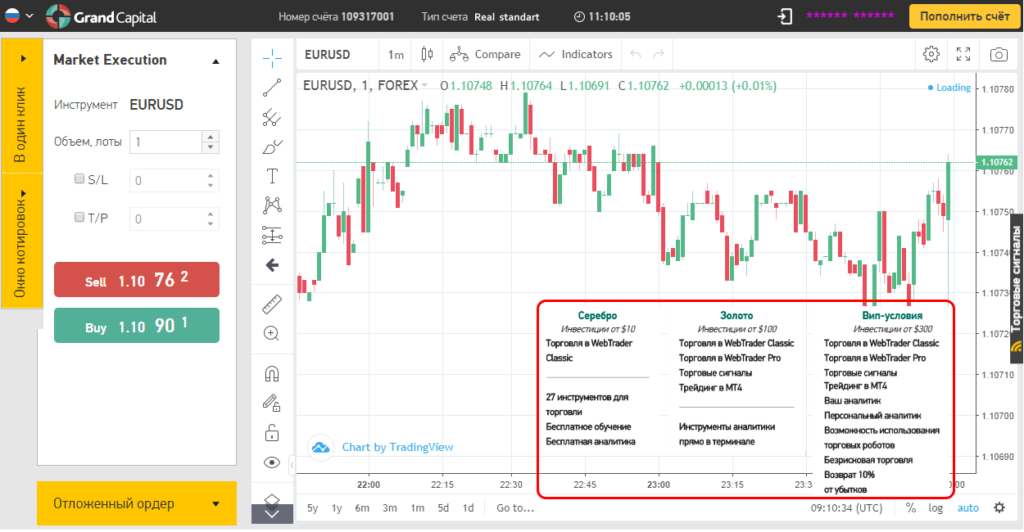Select the trend line drawing tool
Screen dimensions: 1024x532
point(271,87)
